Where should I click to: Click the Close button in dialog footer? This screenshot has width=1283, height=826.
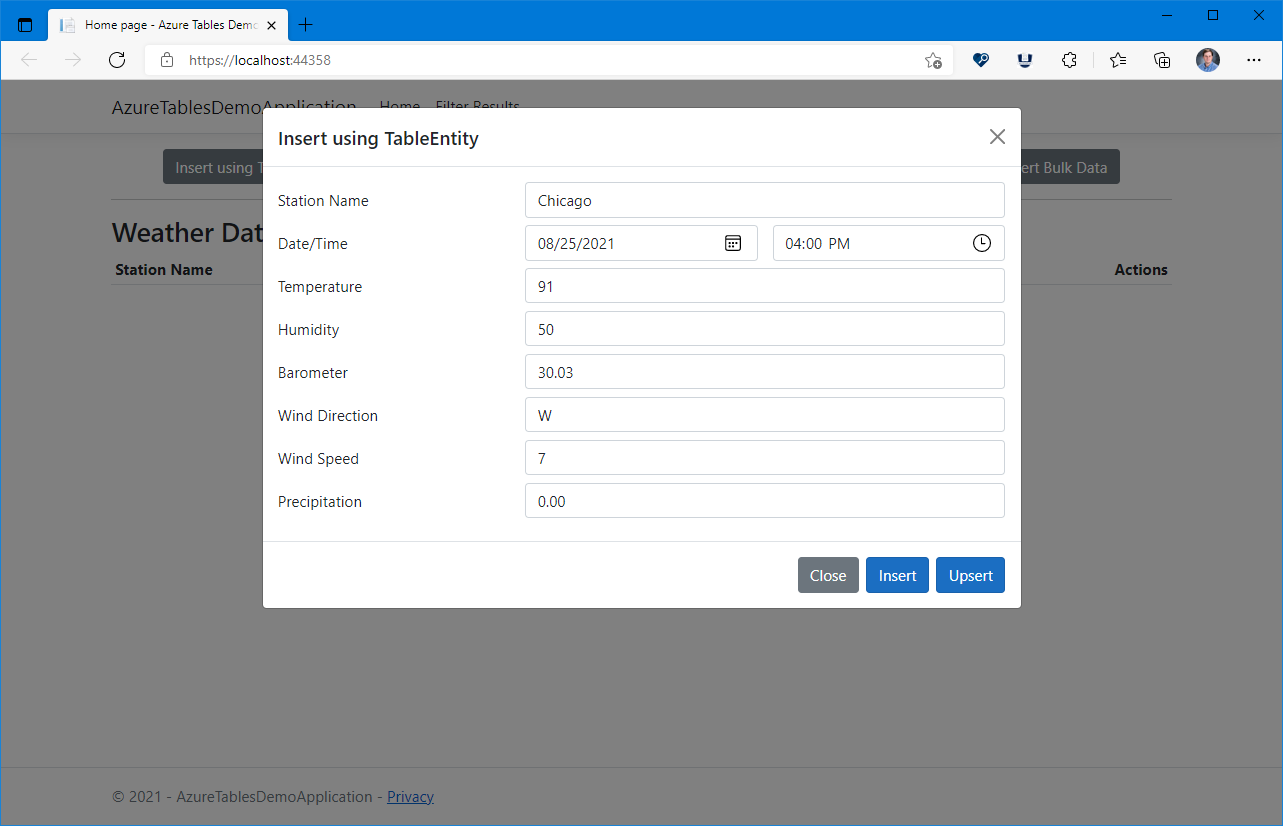click(828, 575)
